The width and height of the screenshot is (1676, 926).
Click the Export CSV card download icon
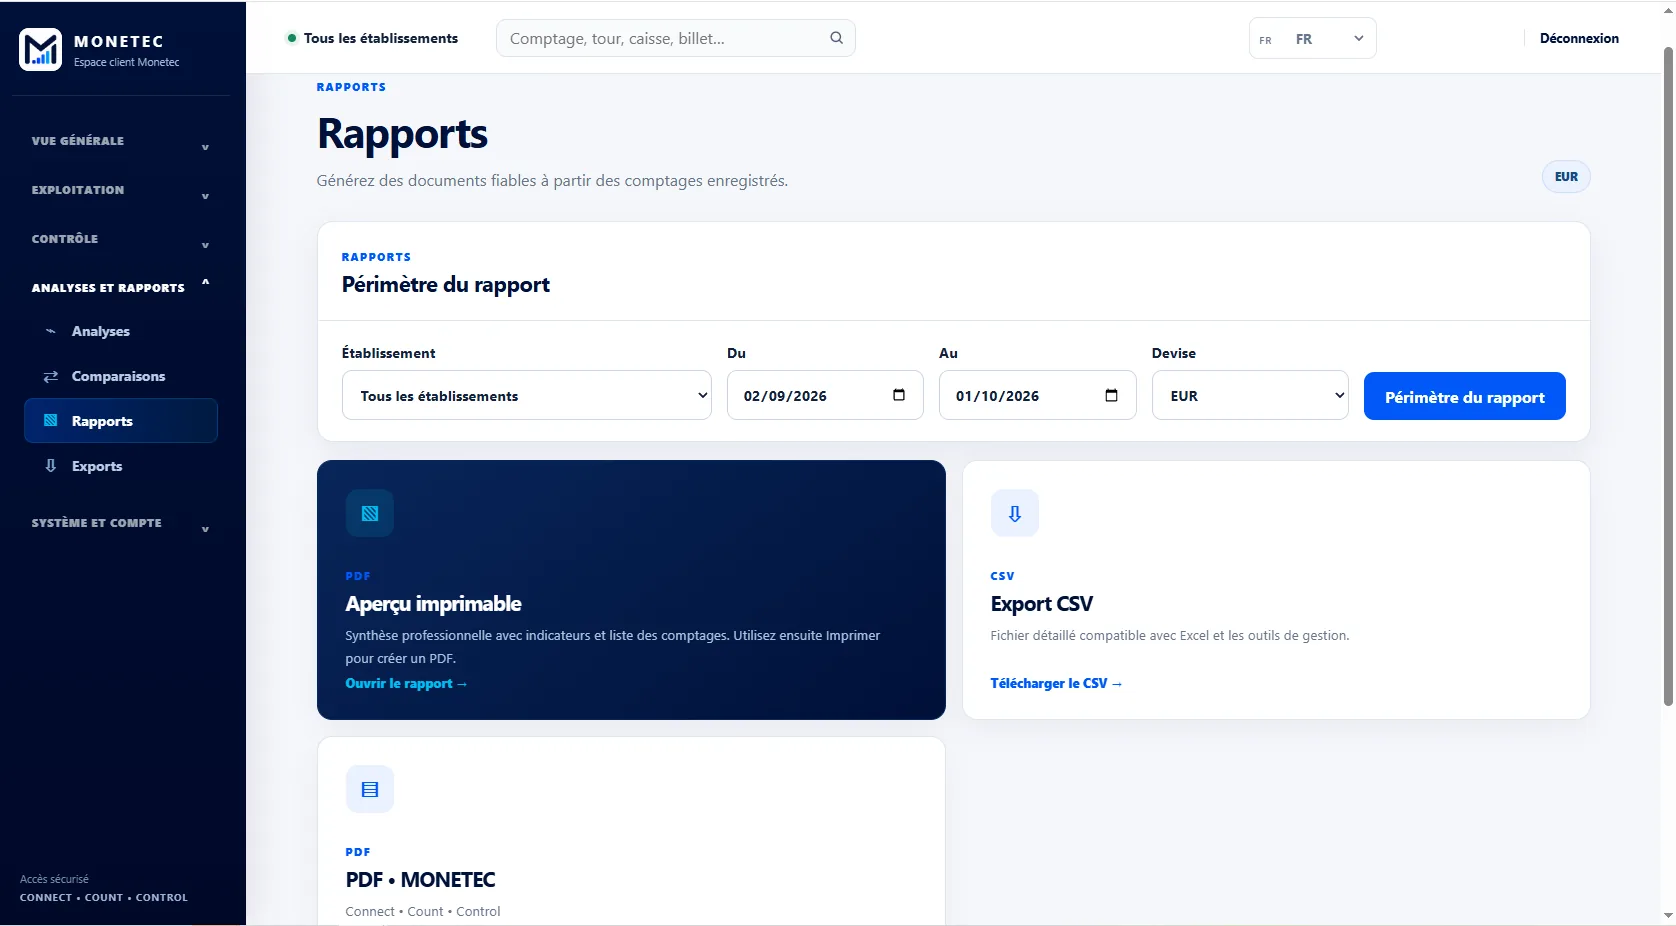1014,513
